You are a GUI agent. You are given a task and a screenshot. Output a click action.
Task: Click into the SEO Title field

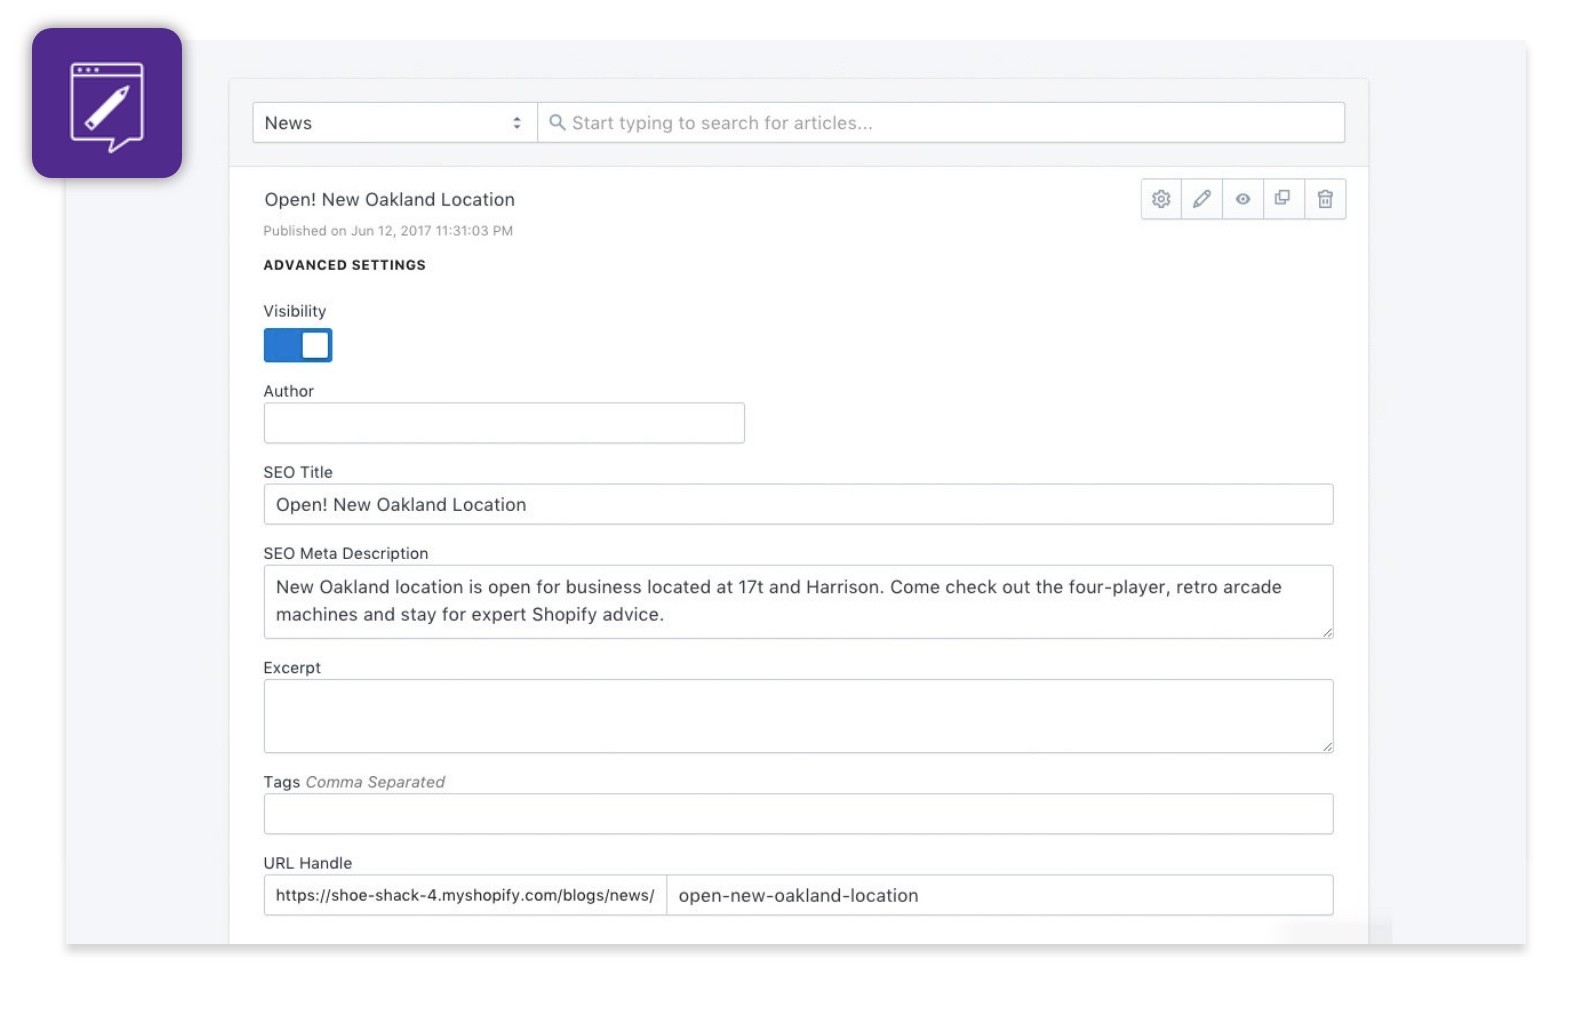(x=798, y=504)
